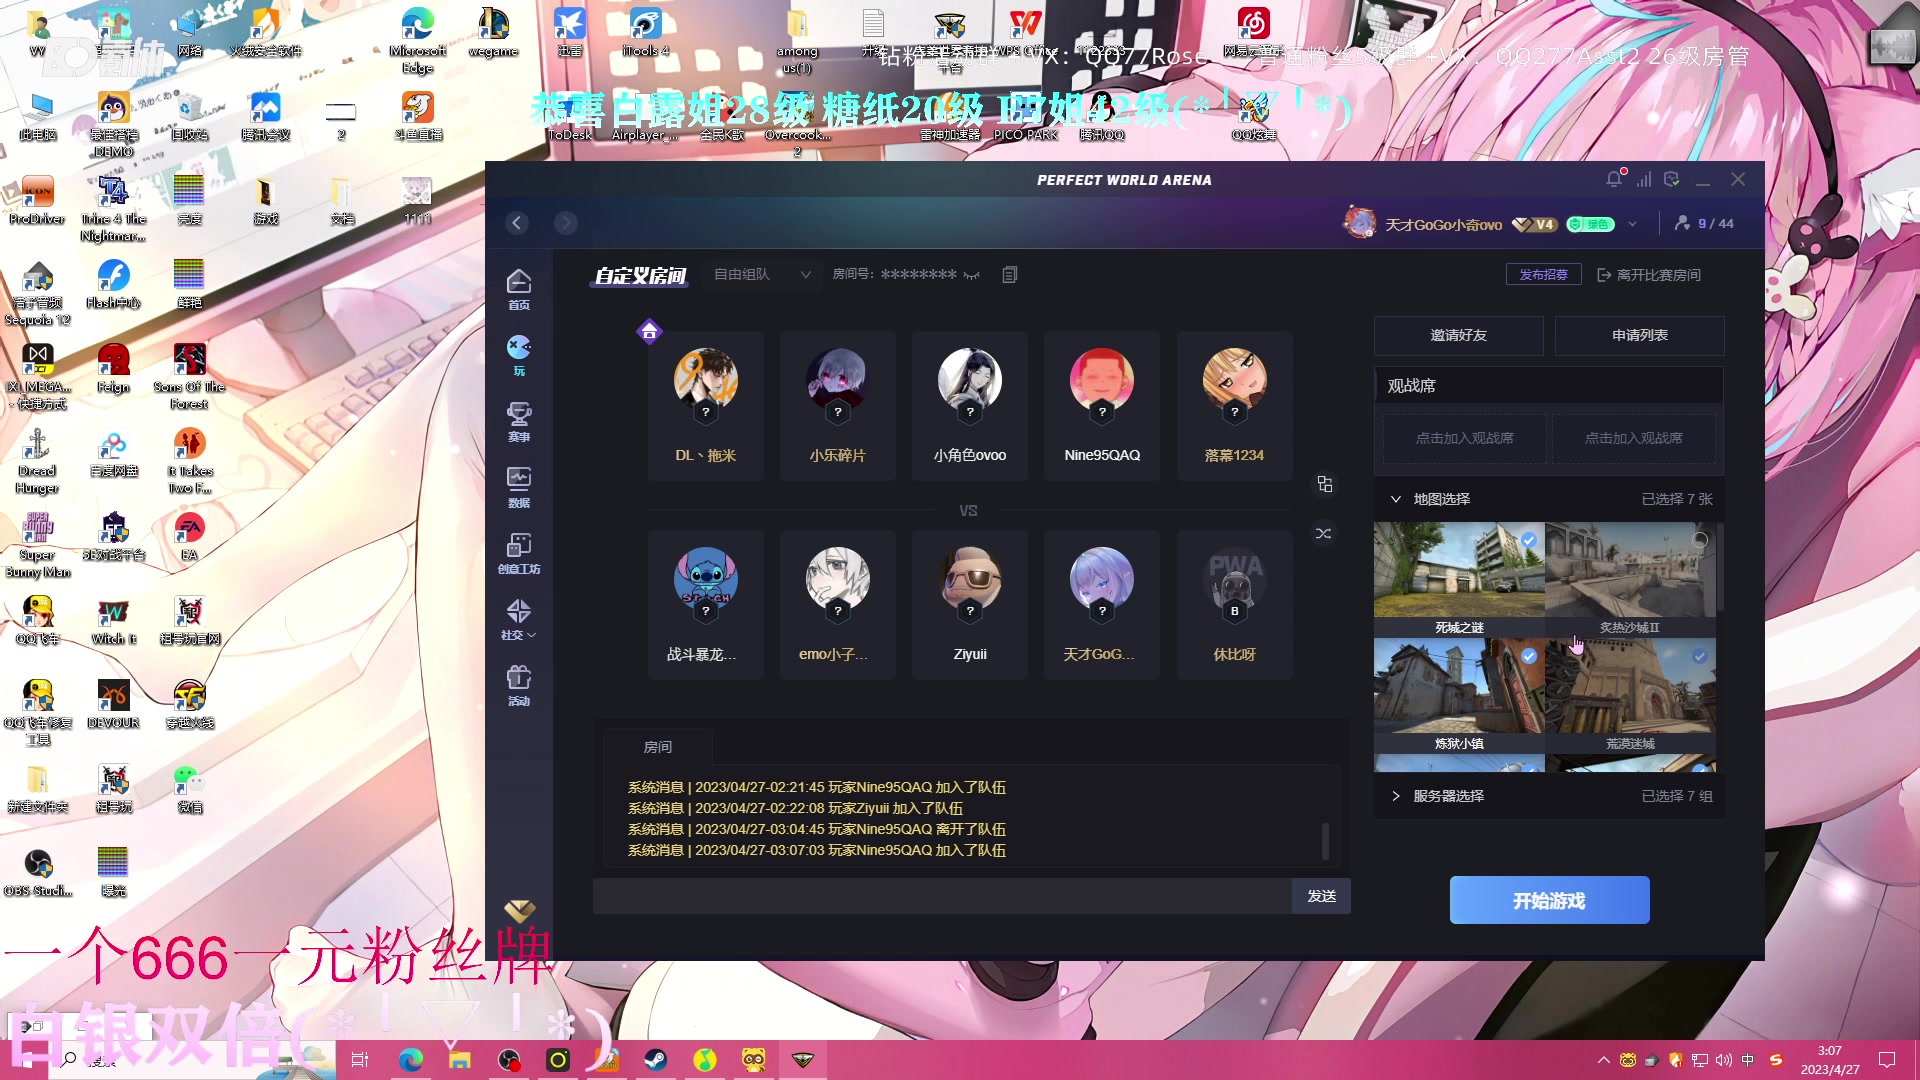Open the 自由组队 team mode dropdown
This screenshot has width=1920, height=1080.
pyautogui.click(x=761, y=274)
